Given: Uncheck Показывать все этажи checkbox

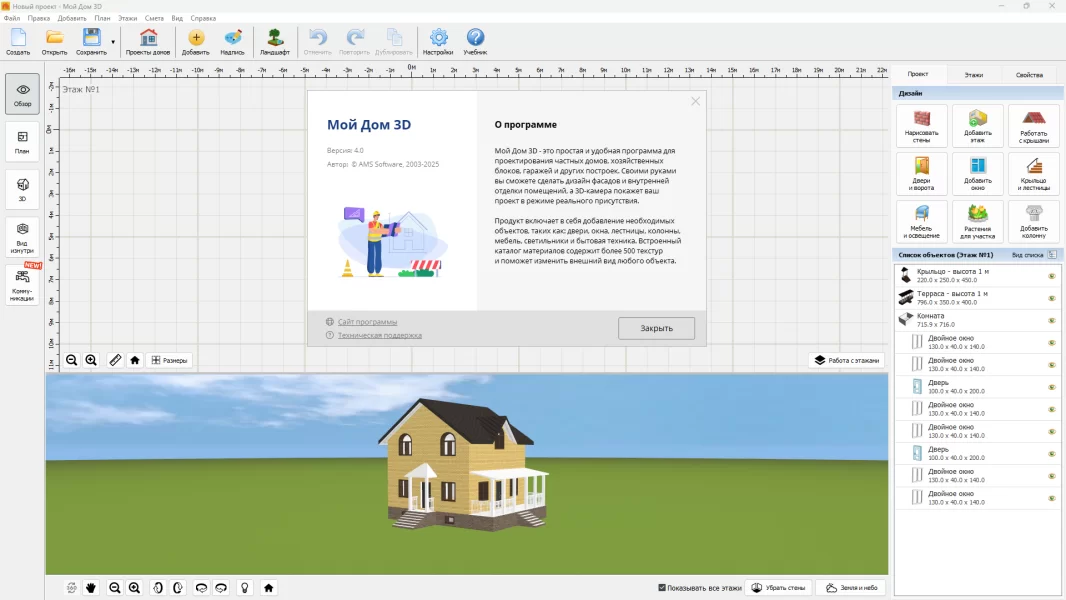Looking at the screenshot, I should click(662, 588).
